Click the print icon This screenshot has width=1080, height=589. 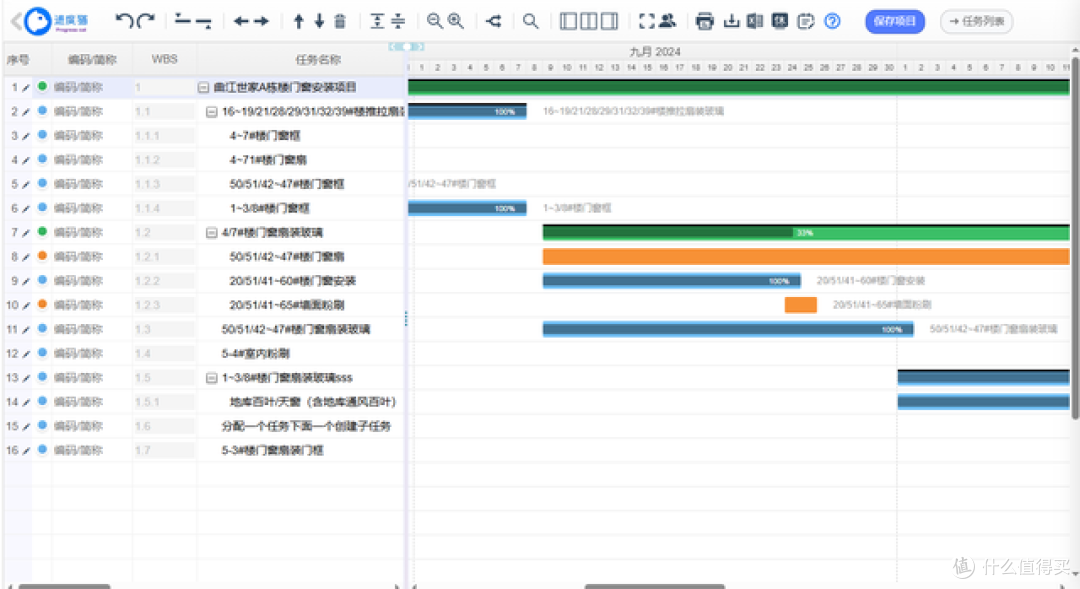[705, 21]
